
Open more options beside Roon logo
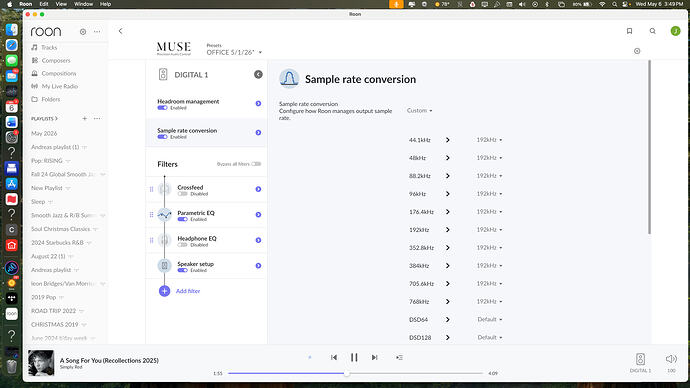point(97,32)
